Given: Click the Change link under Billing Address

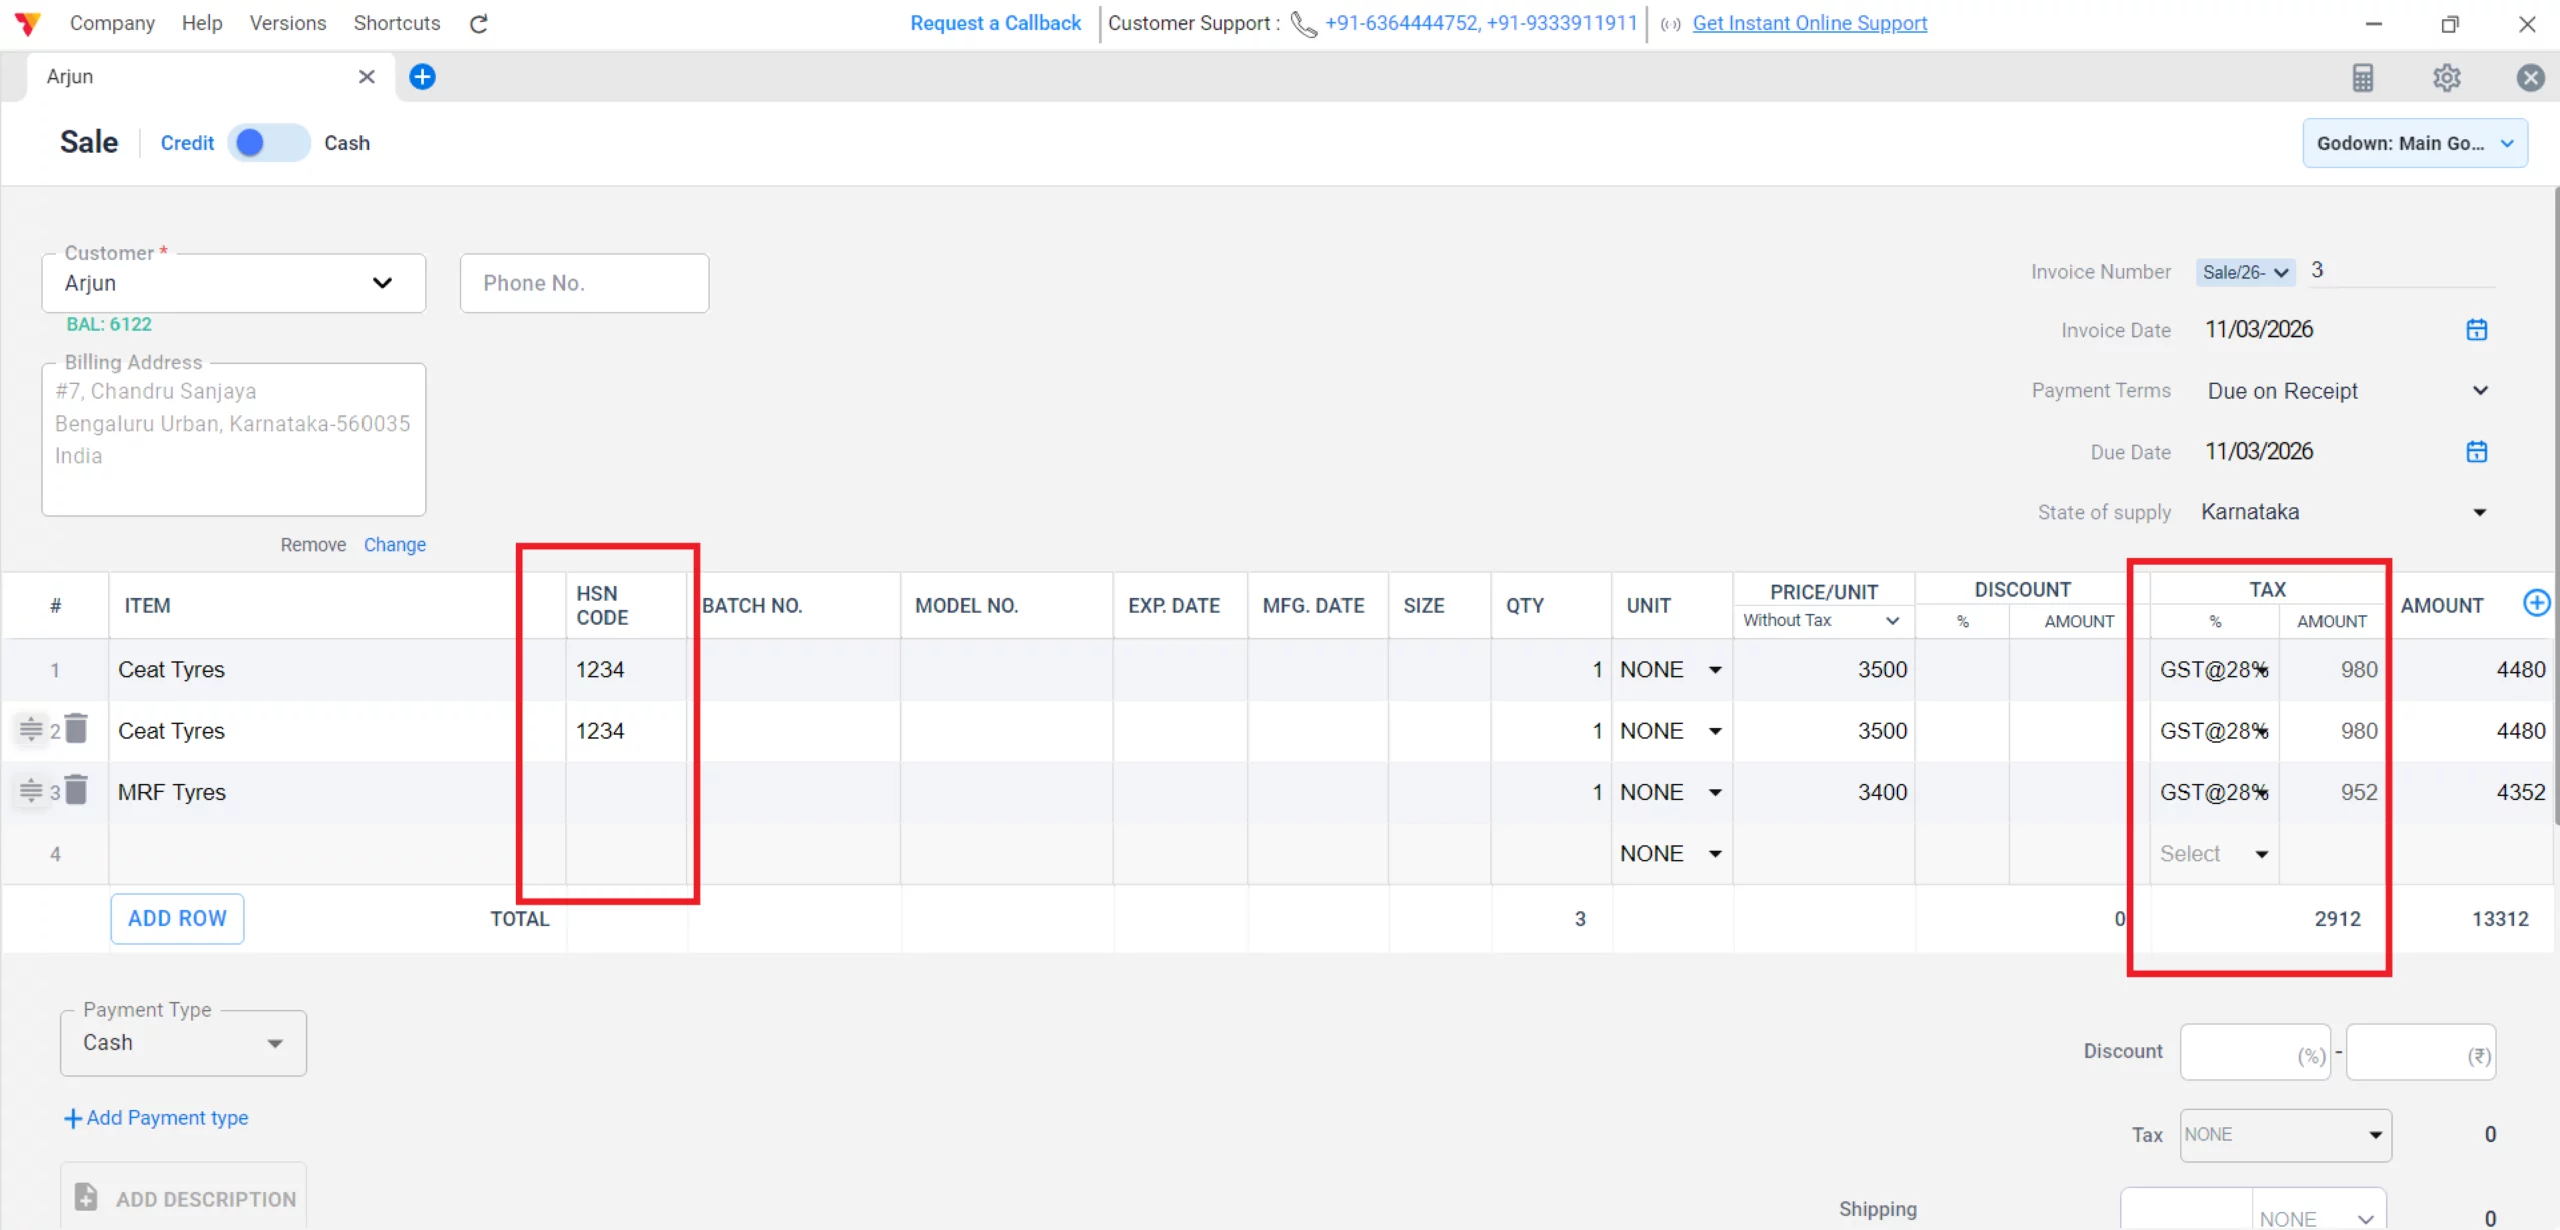Looking at the screenshot, I should 394,544.
